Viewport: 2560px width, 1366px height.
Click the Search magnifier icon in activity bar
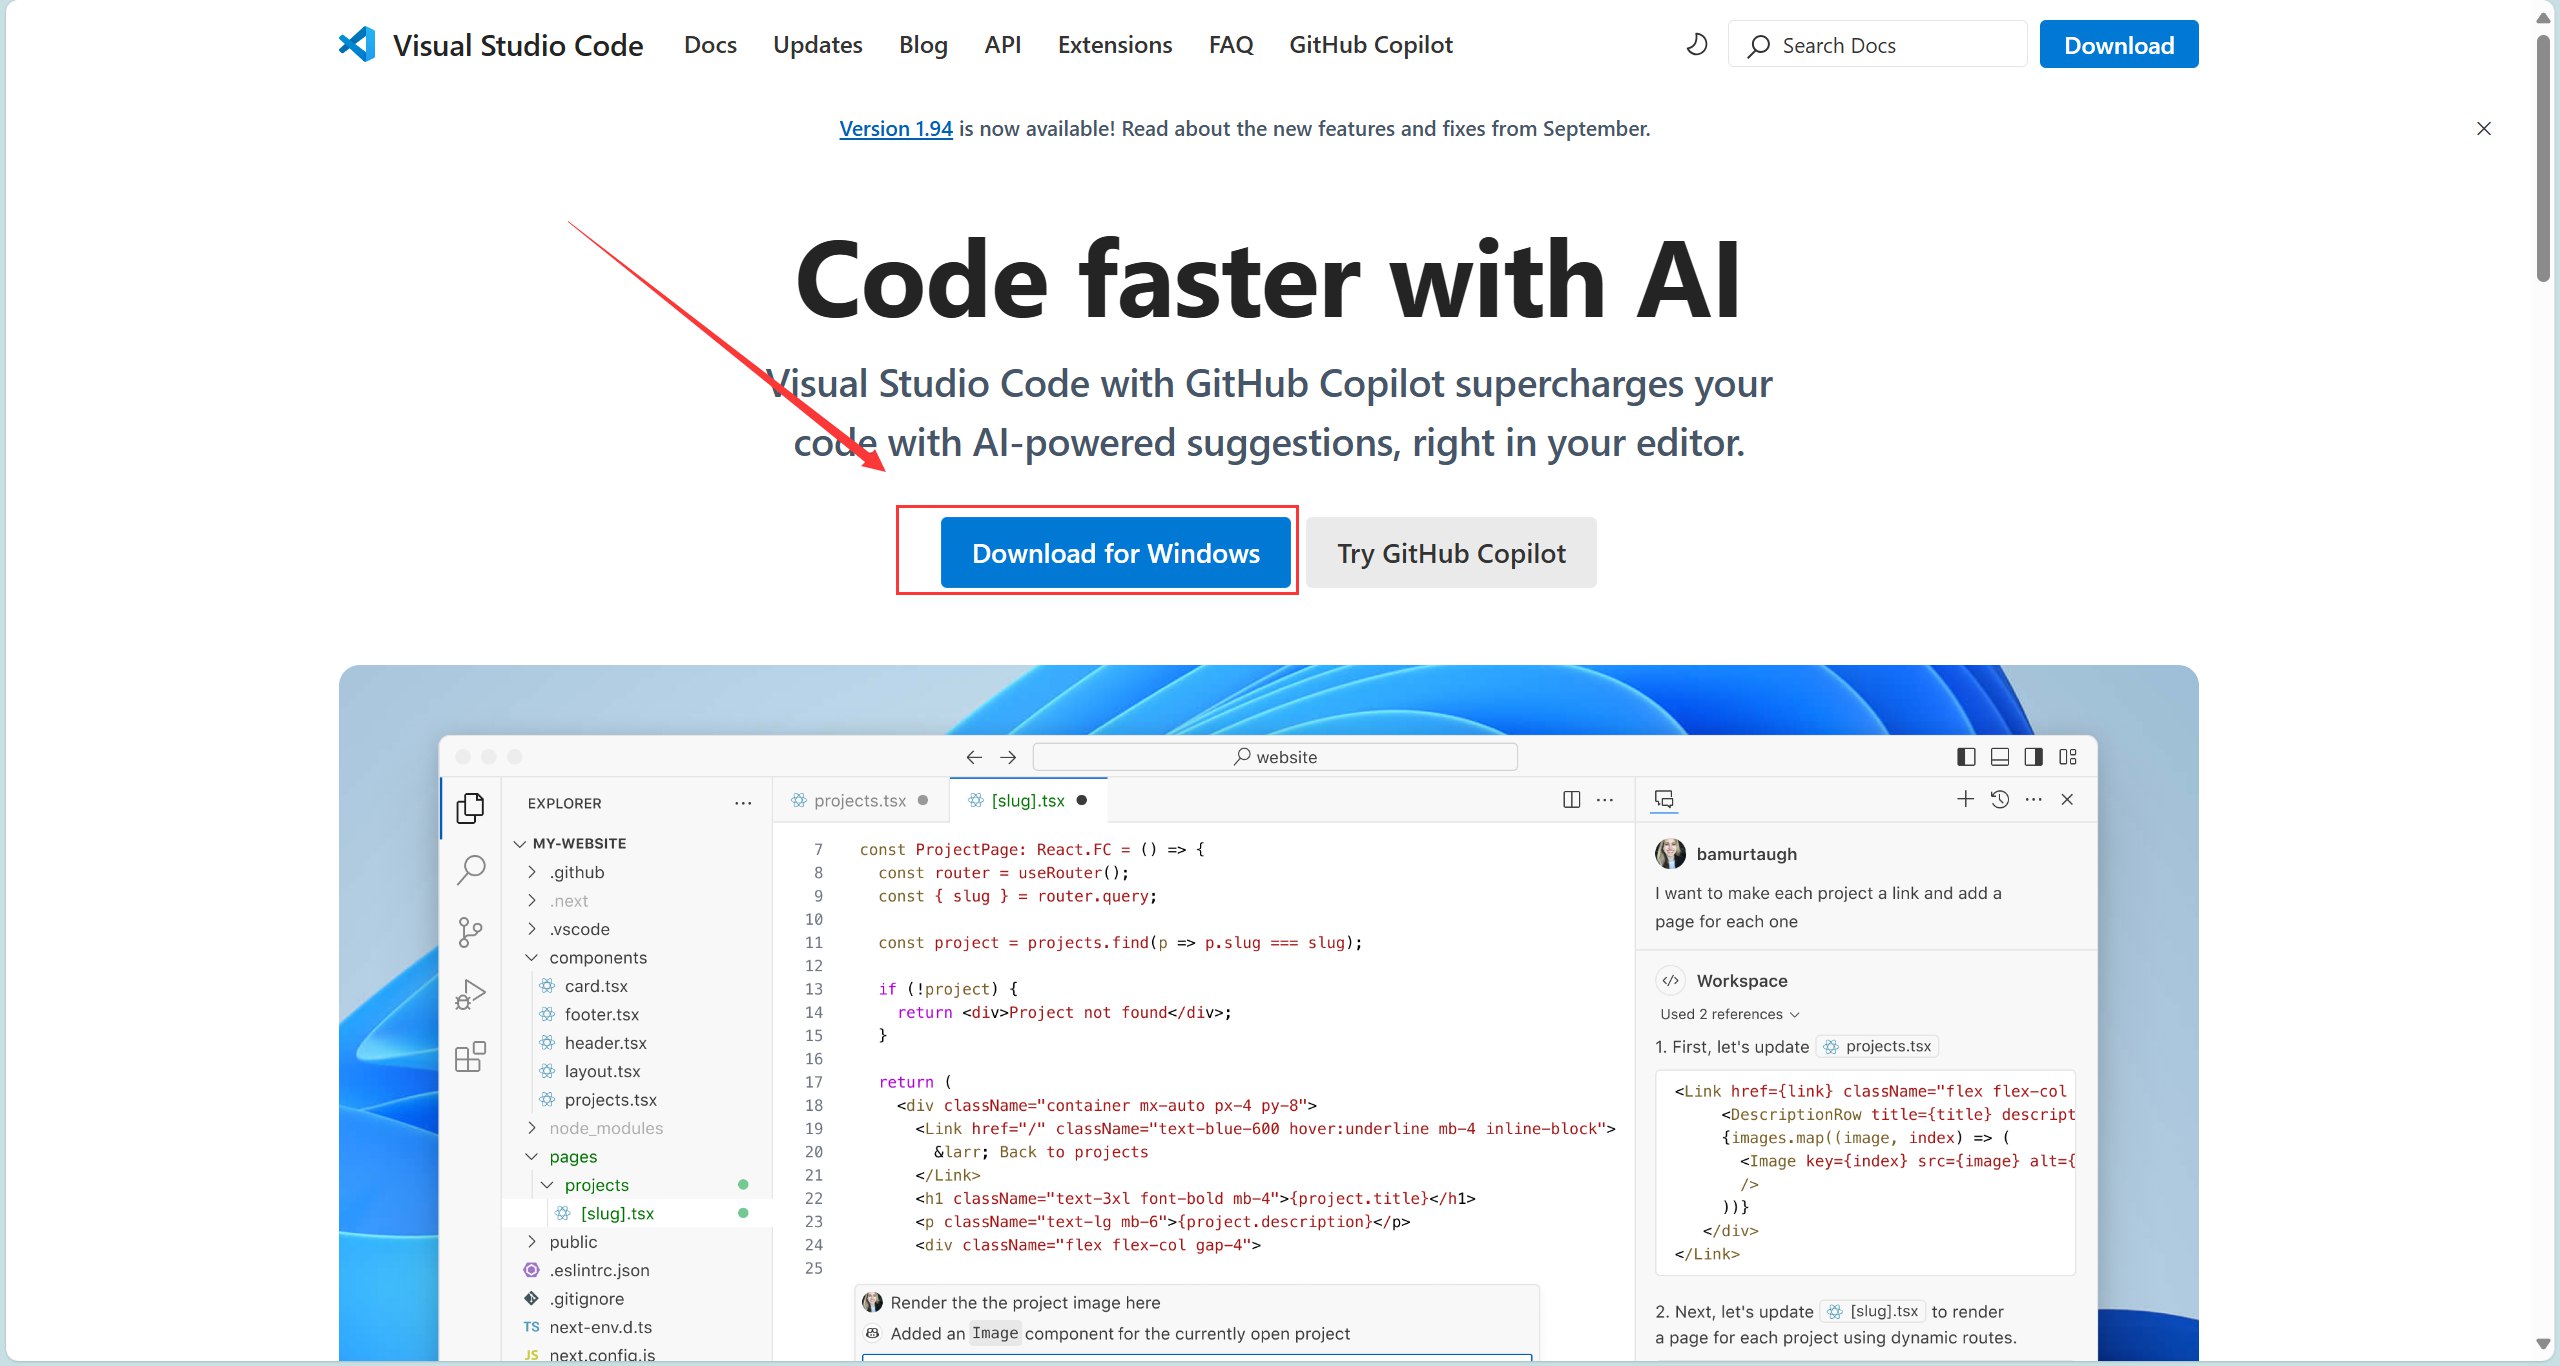point(470,870)
